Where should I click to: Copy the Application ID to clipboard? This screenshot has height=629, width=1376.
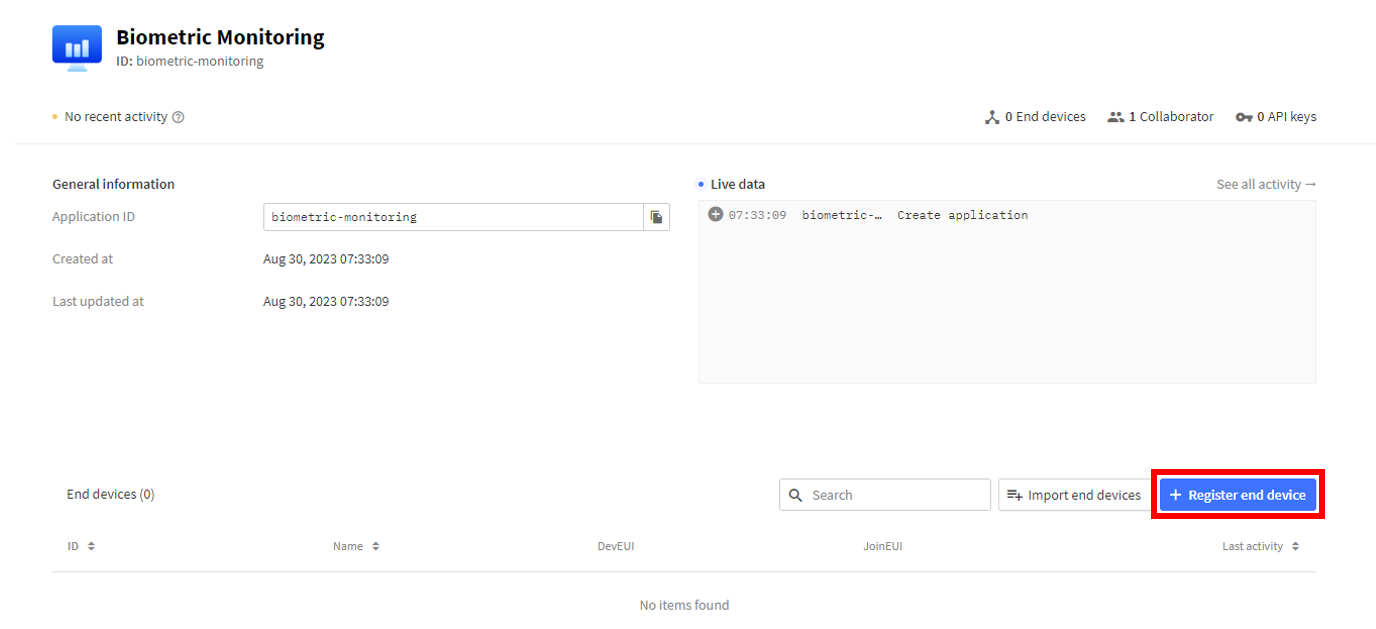[x=656, y=217]
